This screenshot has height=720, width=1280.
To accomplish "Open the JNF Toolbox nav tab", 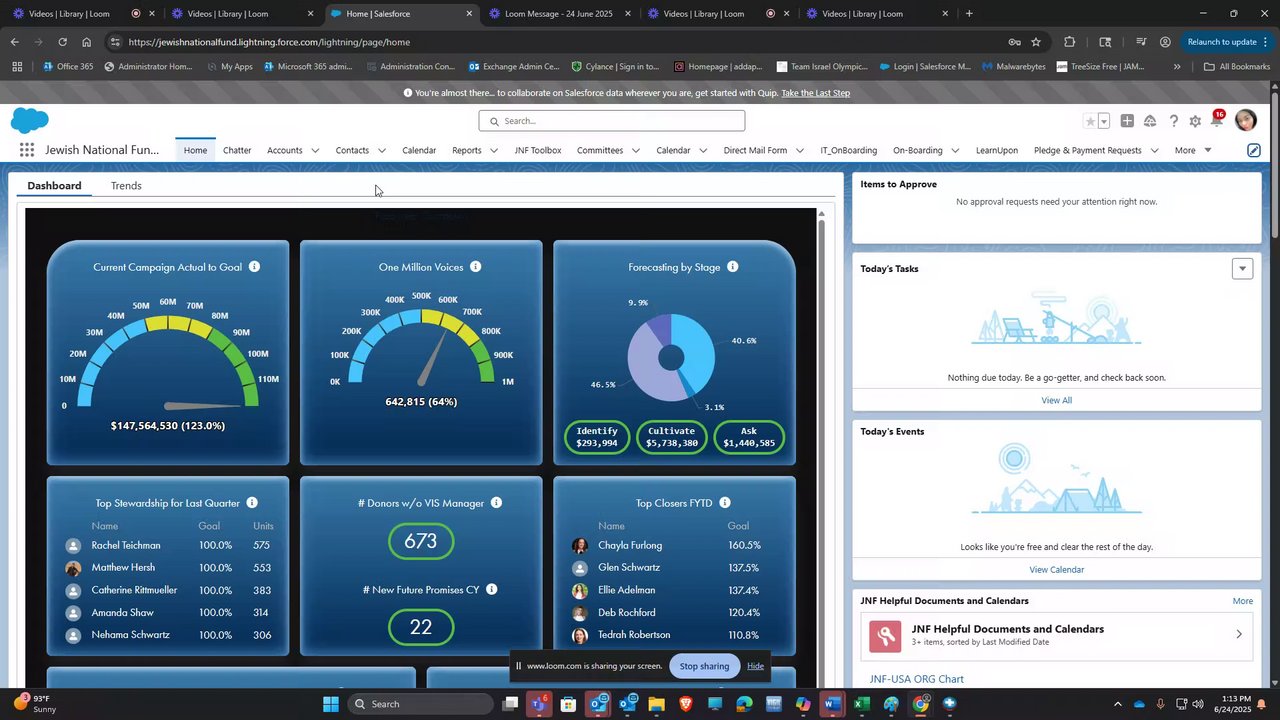I will 538,150.
